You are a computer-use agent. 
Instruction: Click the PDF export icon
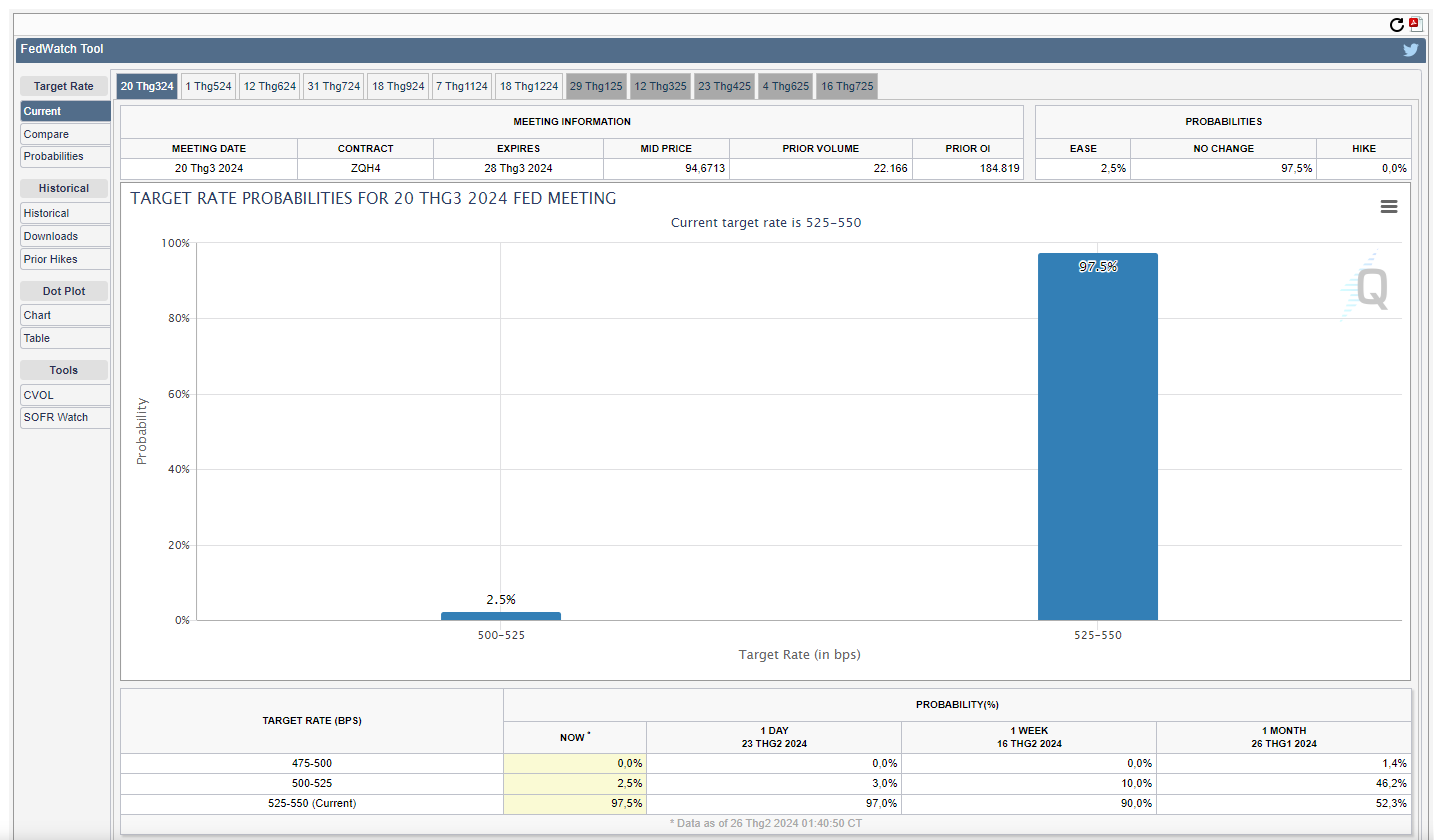point(1415,25)
